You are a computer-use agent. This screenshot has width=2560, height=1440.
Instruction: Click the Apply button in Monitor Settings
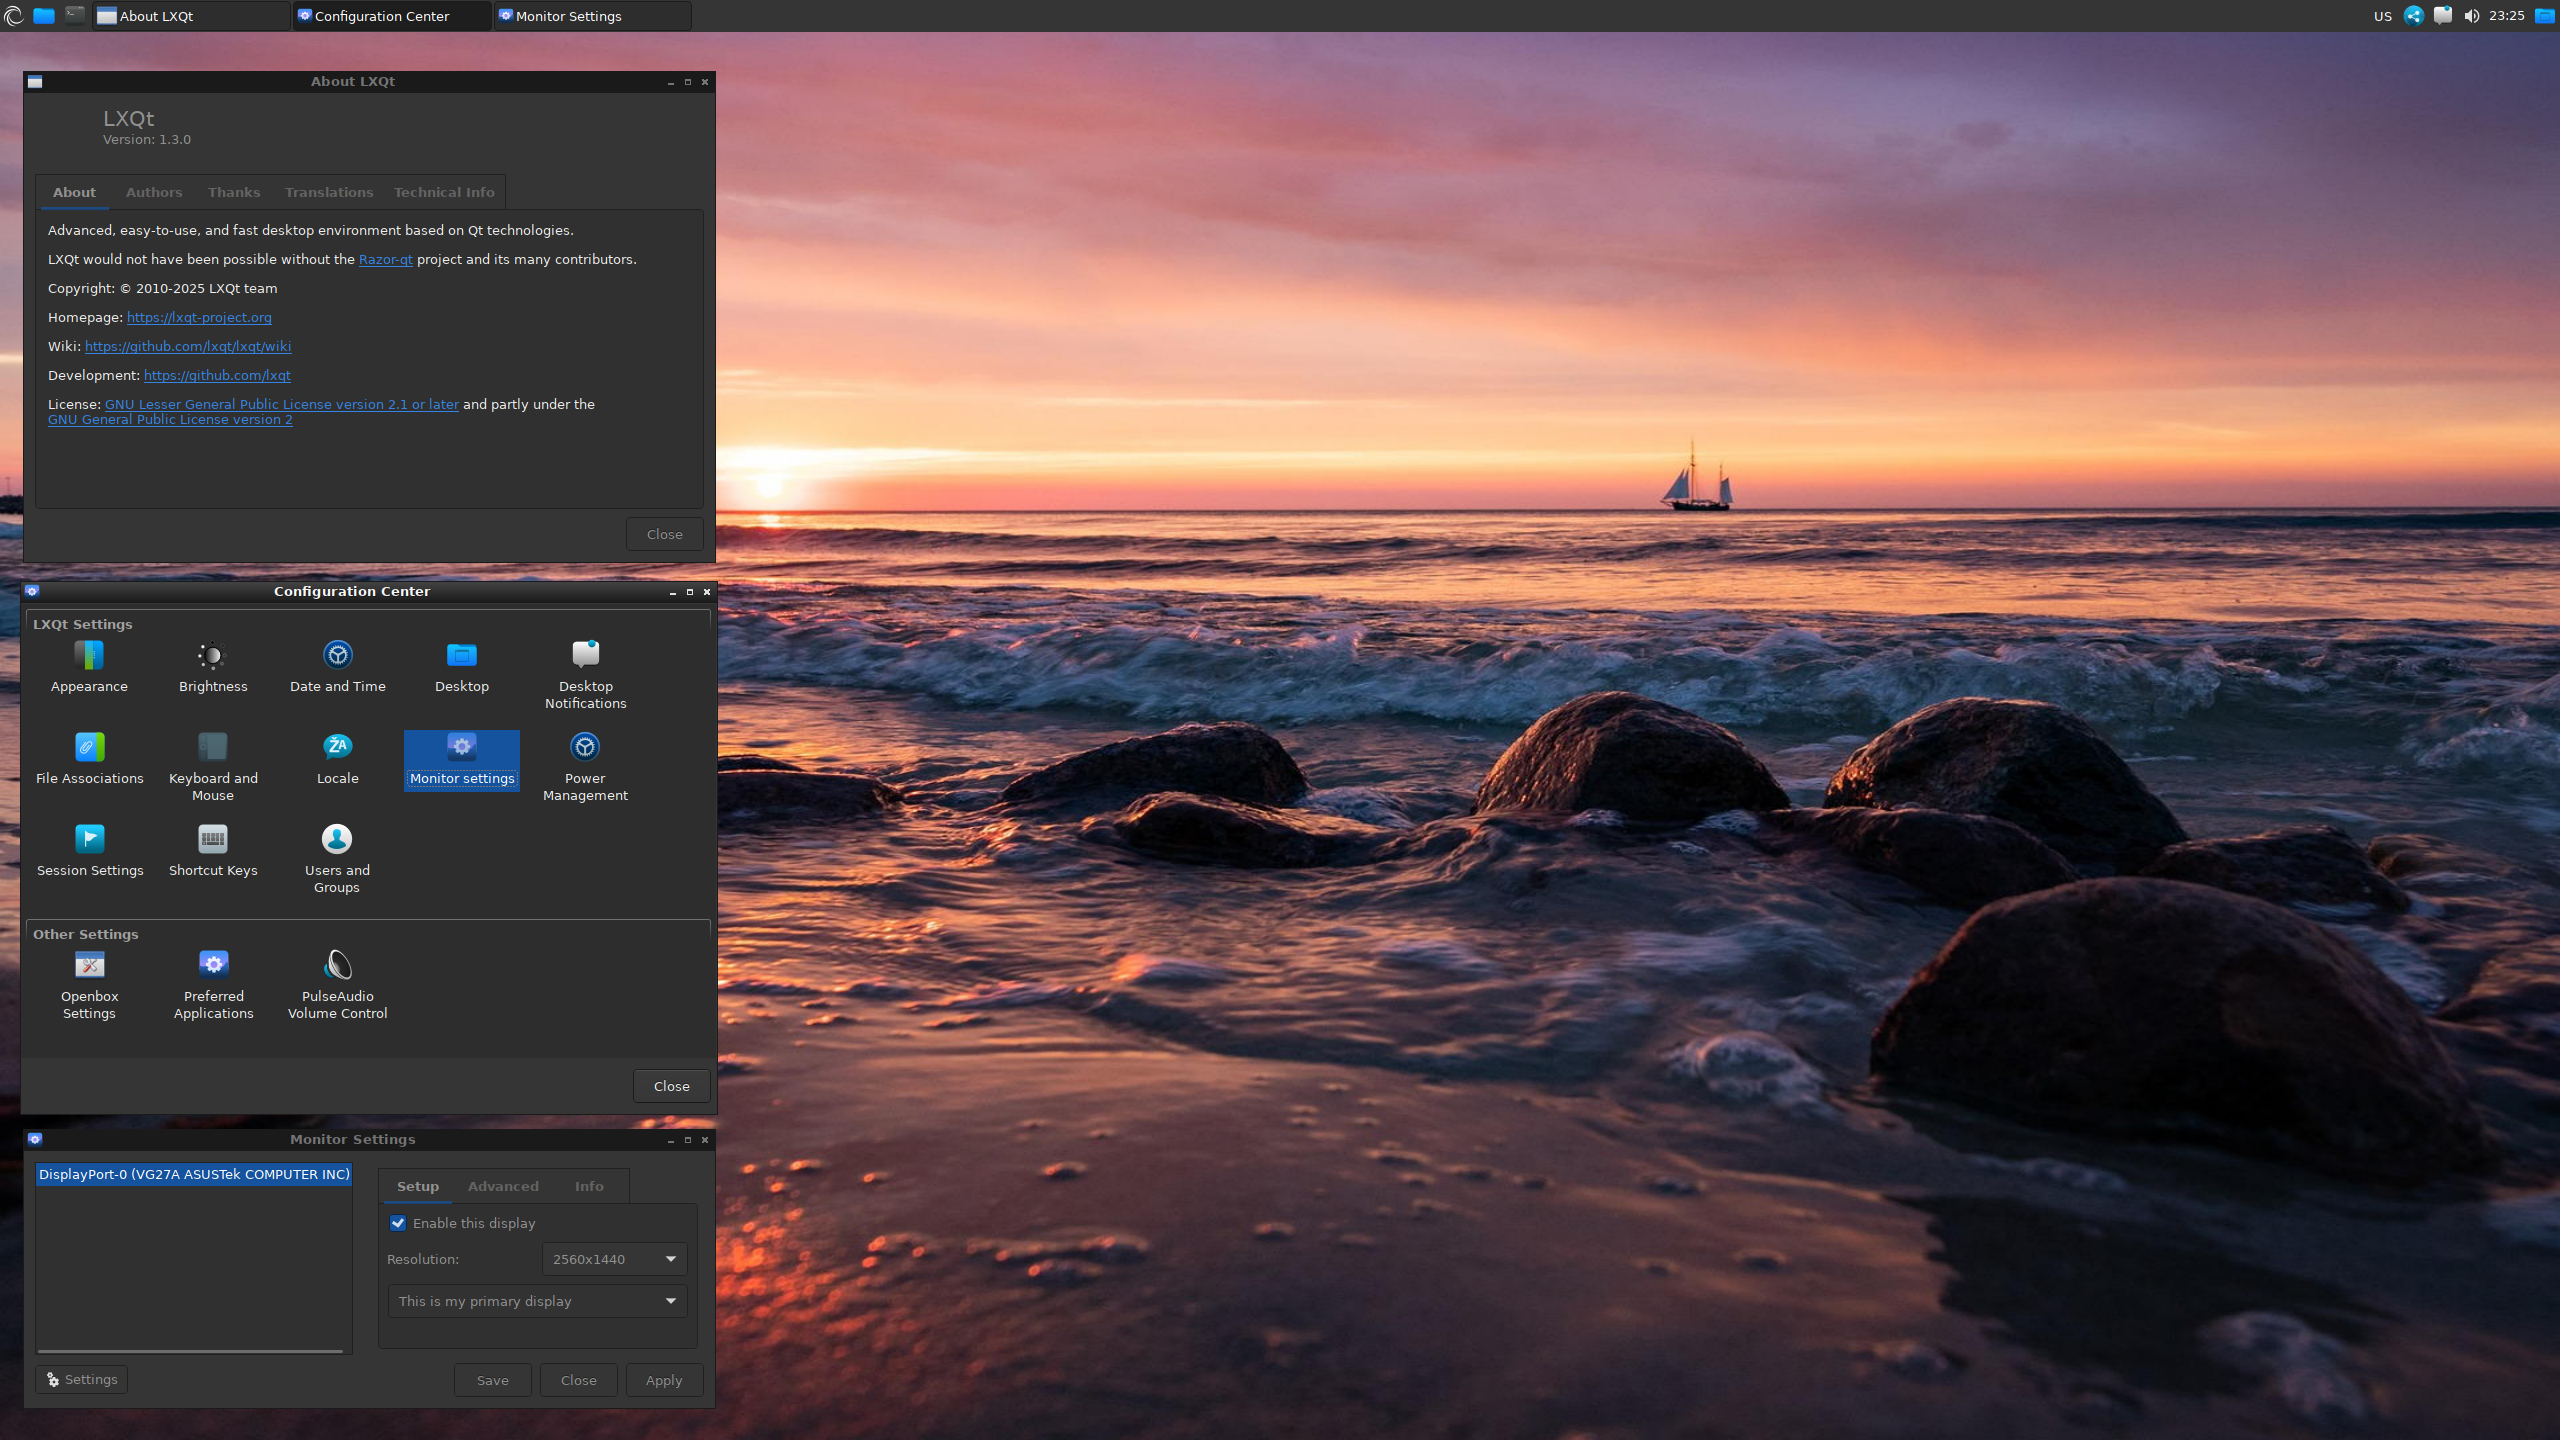664,1380
